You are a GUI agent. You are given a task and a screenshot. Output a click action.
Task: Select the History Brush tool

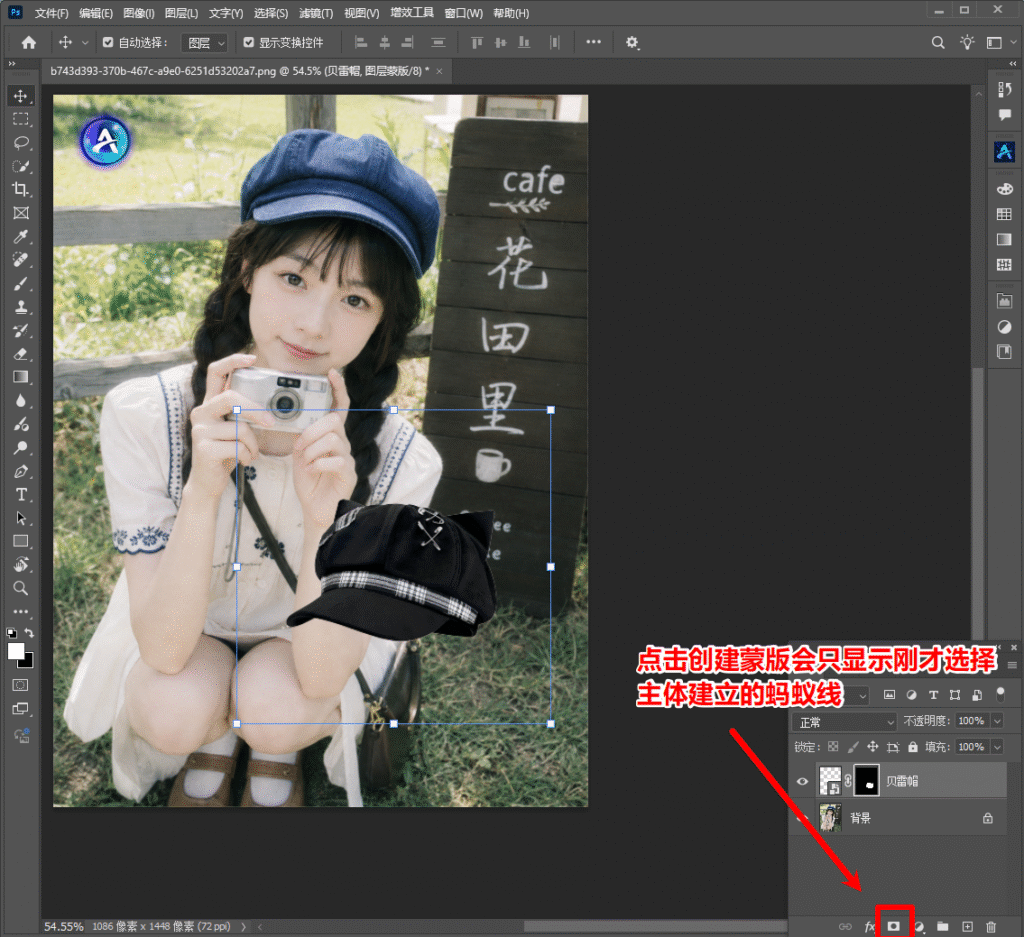21,330
